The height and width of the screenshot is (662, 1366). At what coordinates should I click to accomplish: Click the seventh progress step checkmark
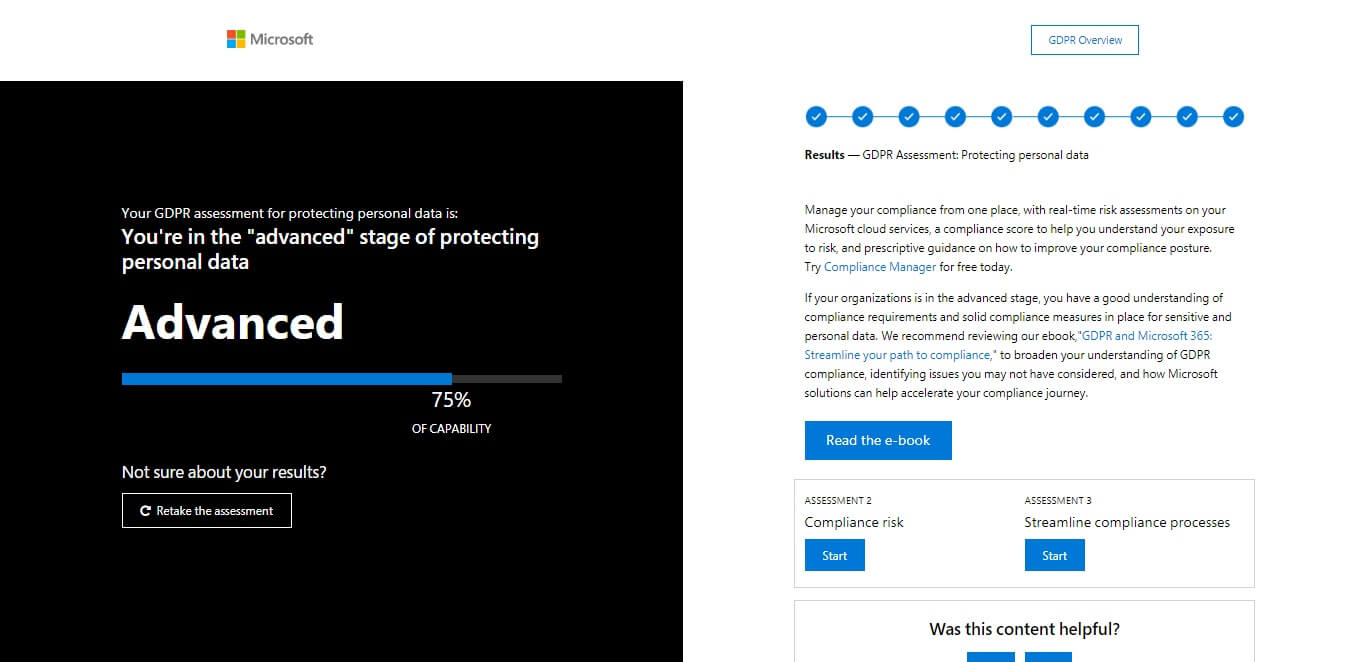click(1094, 117)
